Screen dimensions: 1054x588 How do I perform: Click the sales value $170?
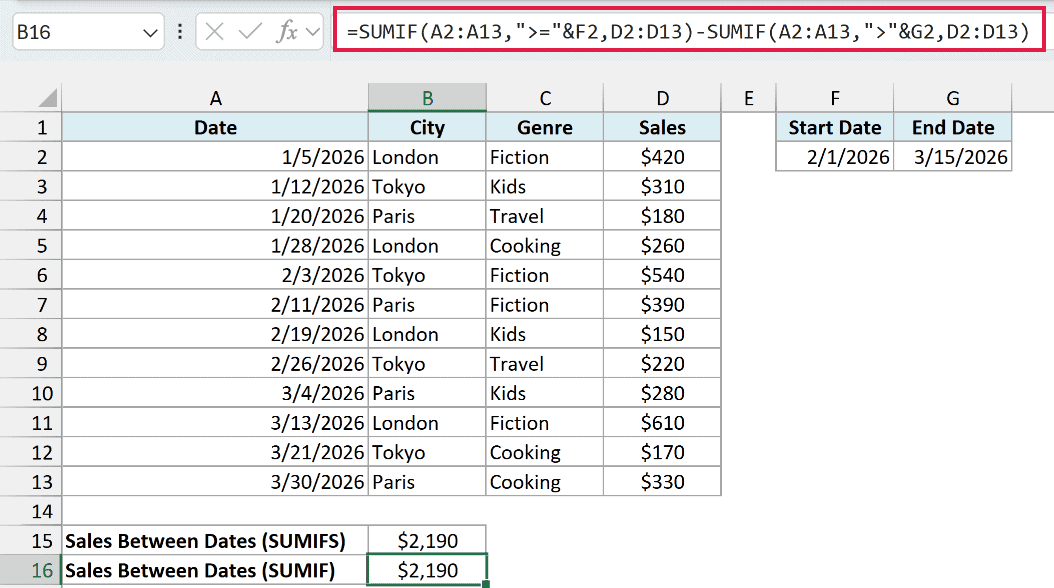[663, 453]
